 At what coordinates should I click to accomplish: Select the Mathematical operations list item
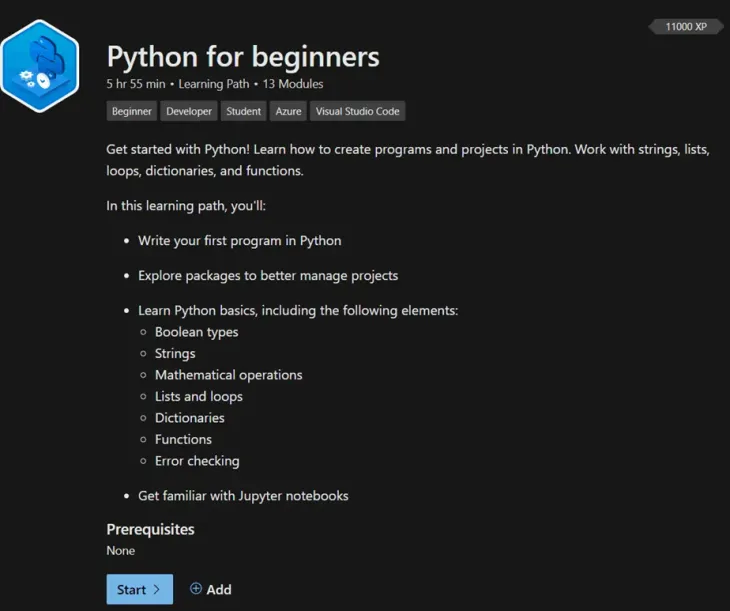click(x=228, y=375)
